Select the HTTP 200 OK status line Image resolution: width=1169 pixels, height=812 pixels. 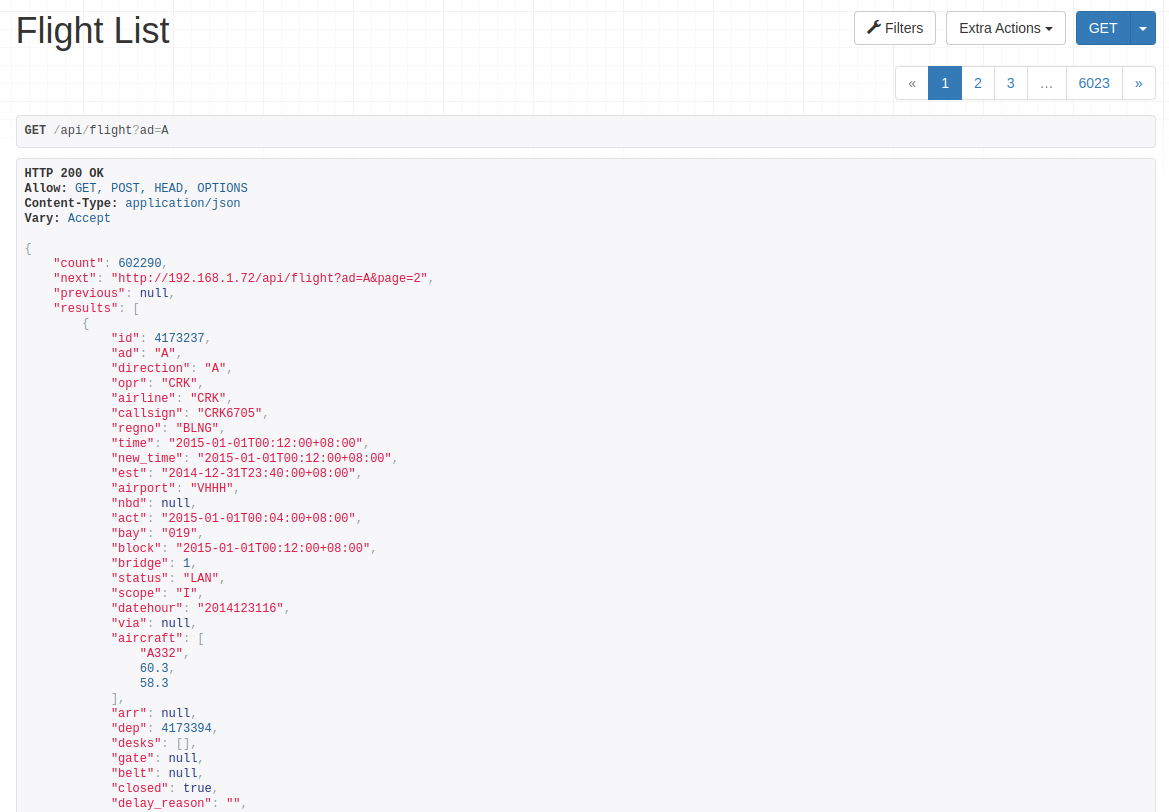63,172
